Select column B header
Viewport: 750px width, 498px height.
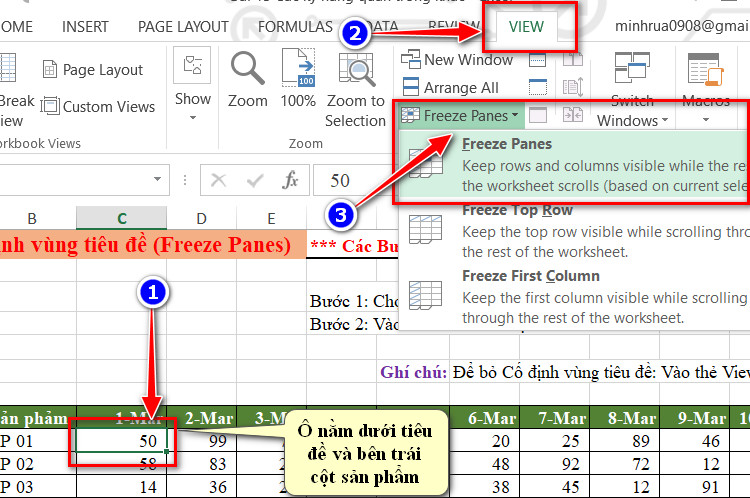32,219
